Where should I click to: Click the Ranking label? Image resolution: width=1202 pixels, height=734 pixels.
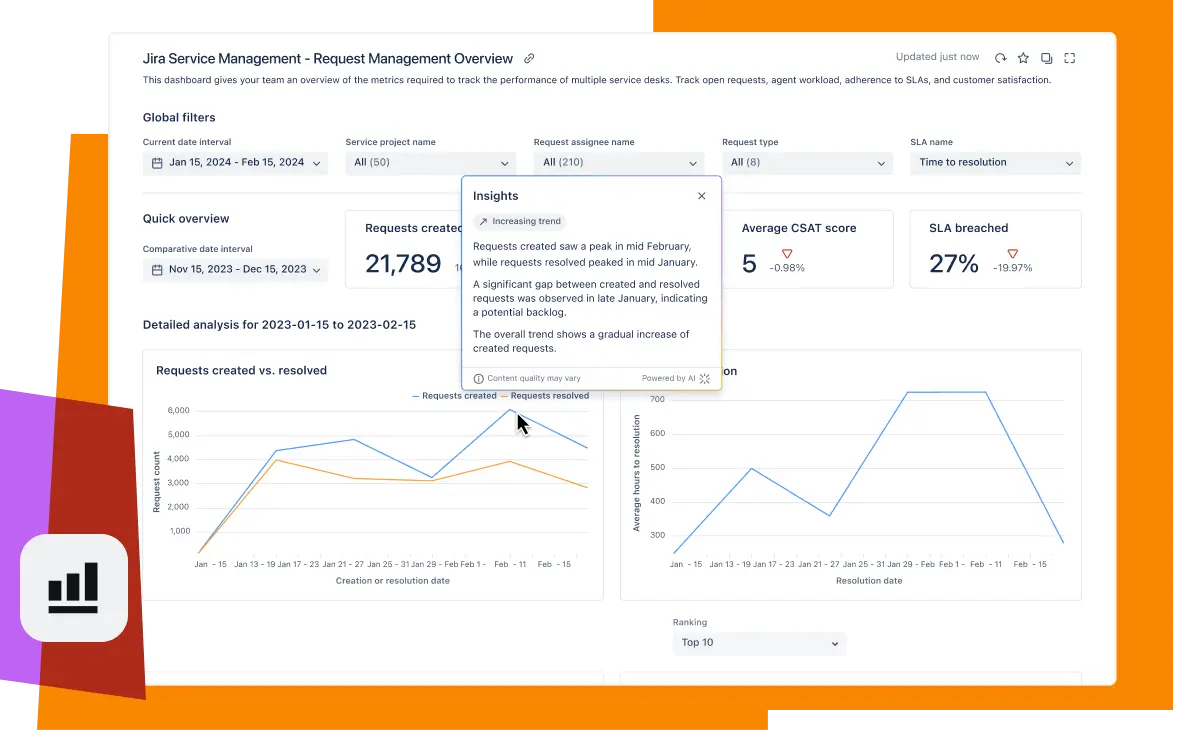click(690, 622)
